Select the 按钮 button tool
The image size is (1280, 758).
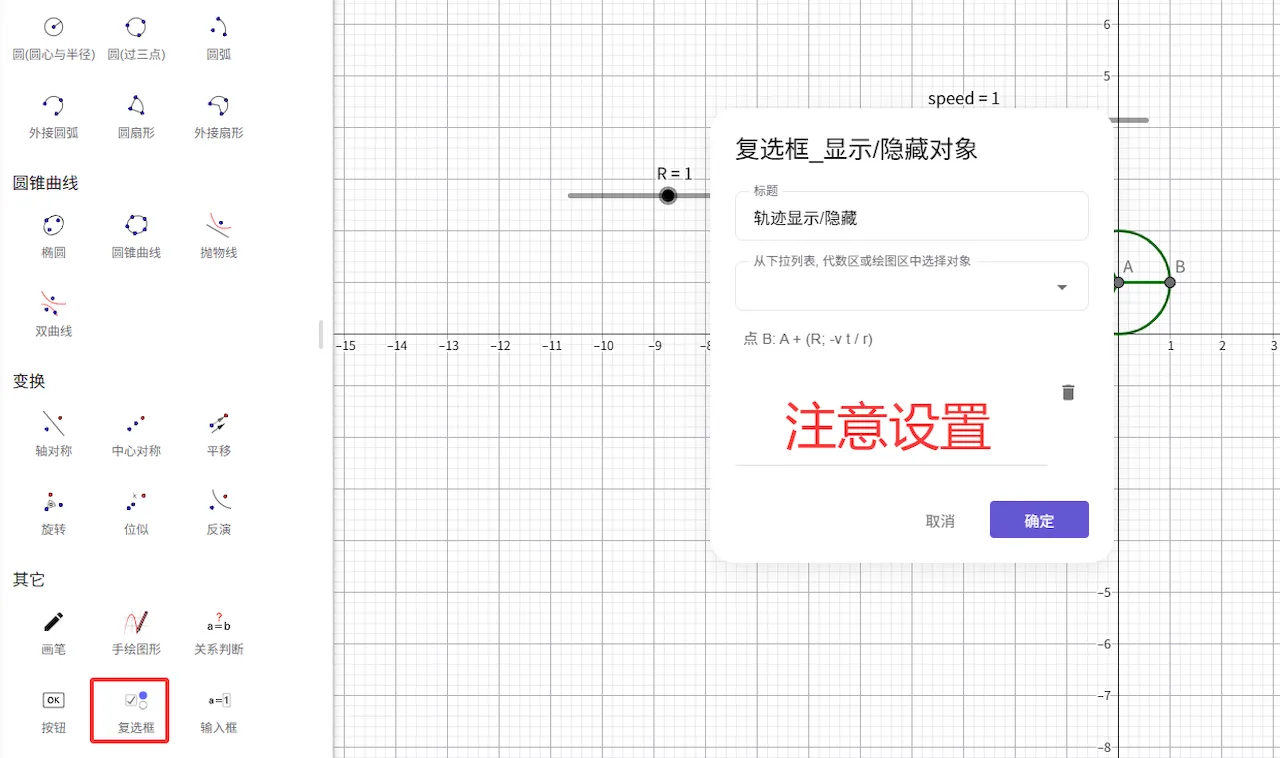pyautogui.click(x=53, y=710)
